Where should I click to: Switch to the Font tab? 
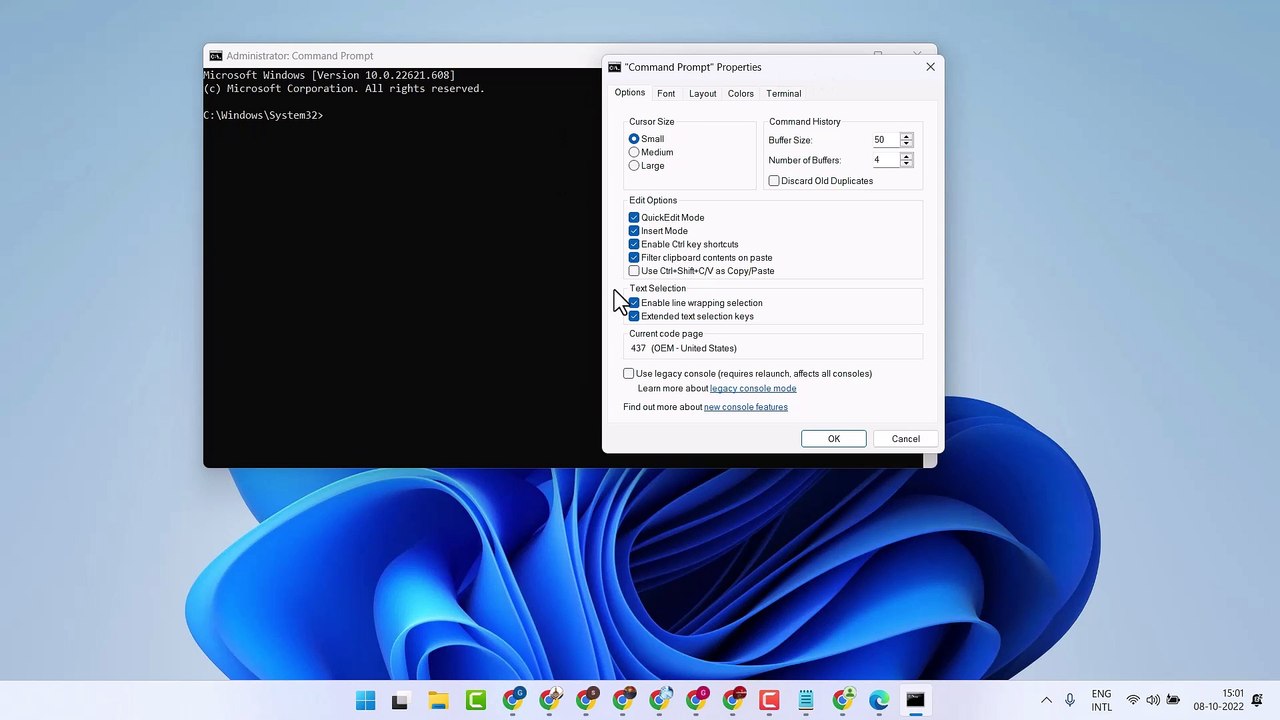(666, 93)
